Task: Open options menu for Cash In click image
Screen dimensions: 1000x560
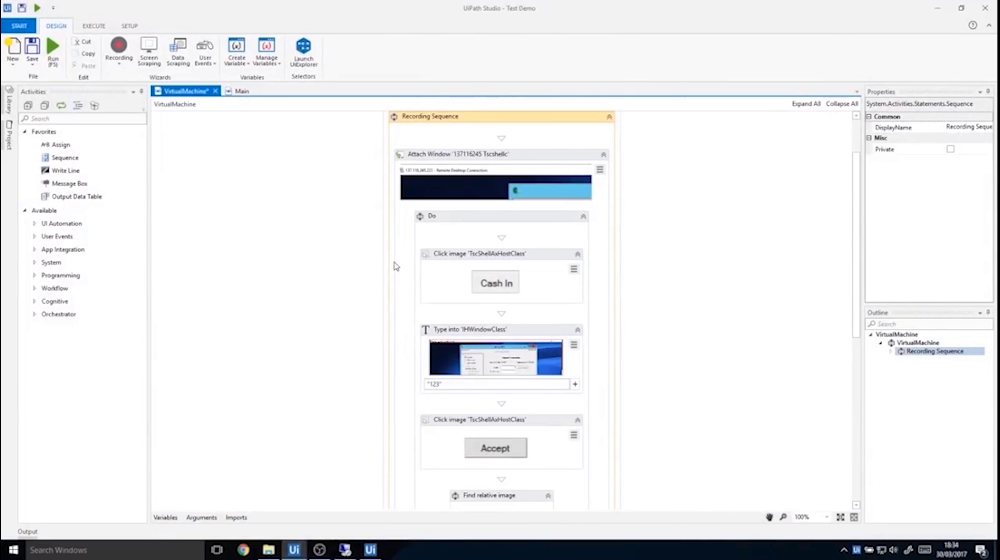Action: click(x=574, y=269)
